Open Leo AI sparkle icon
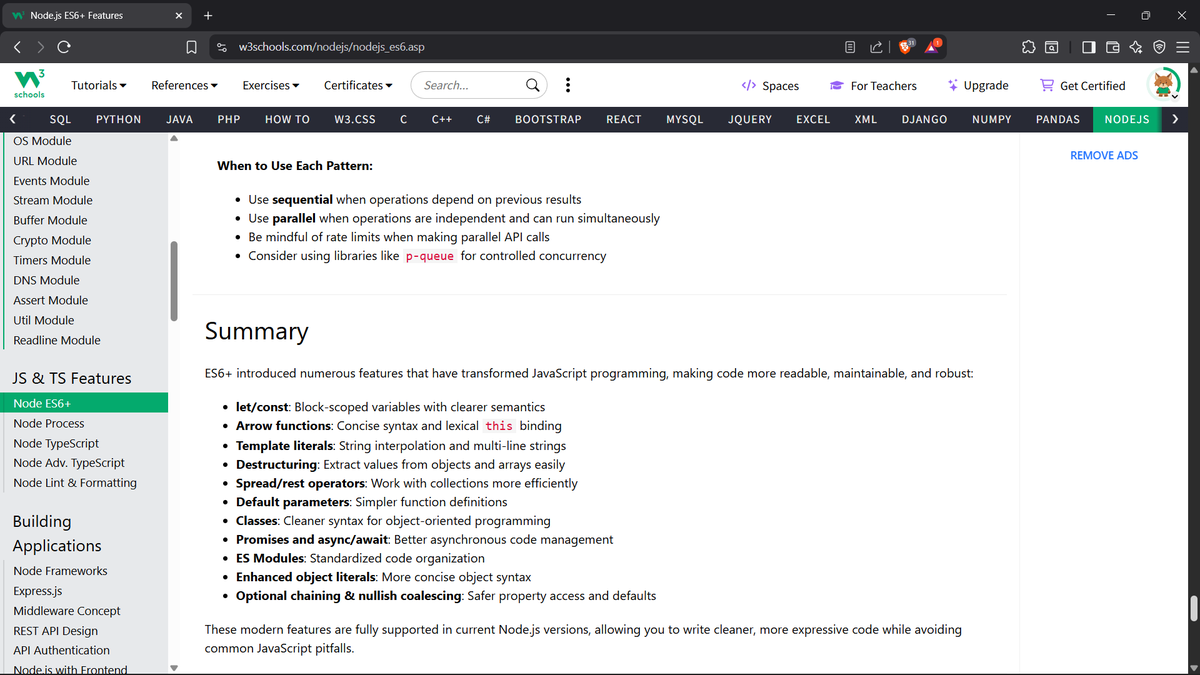 pos(1136,46)
